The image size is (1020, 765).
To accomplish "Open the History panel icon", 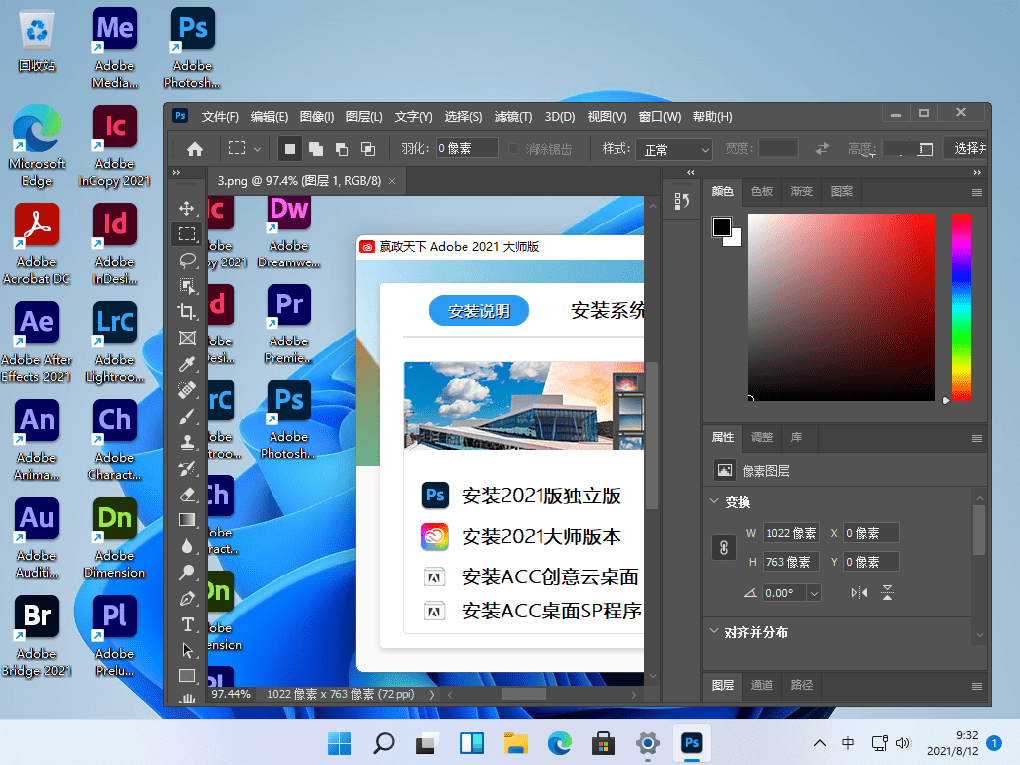I will click(681, 201).
